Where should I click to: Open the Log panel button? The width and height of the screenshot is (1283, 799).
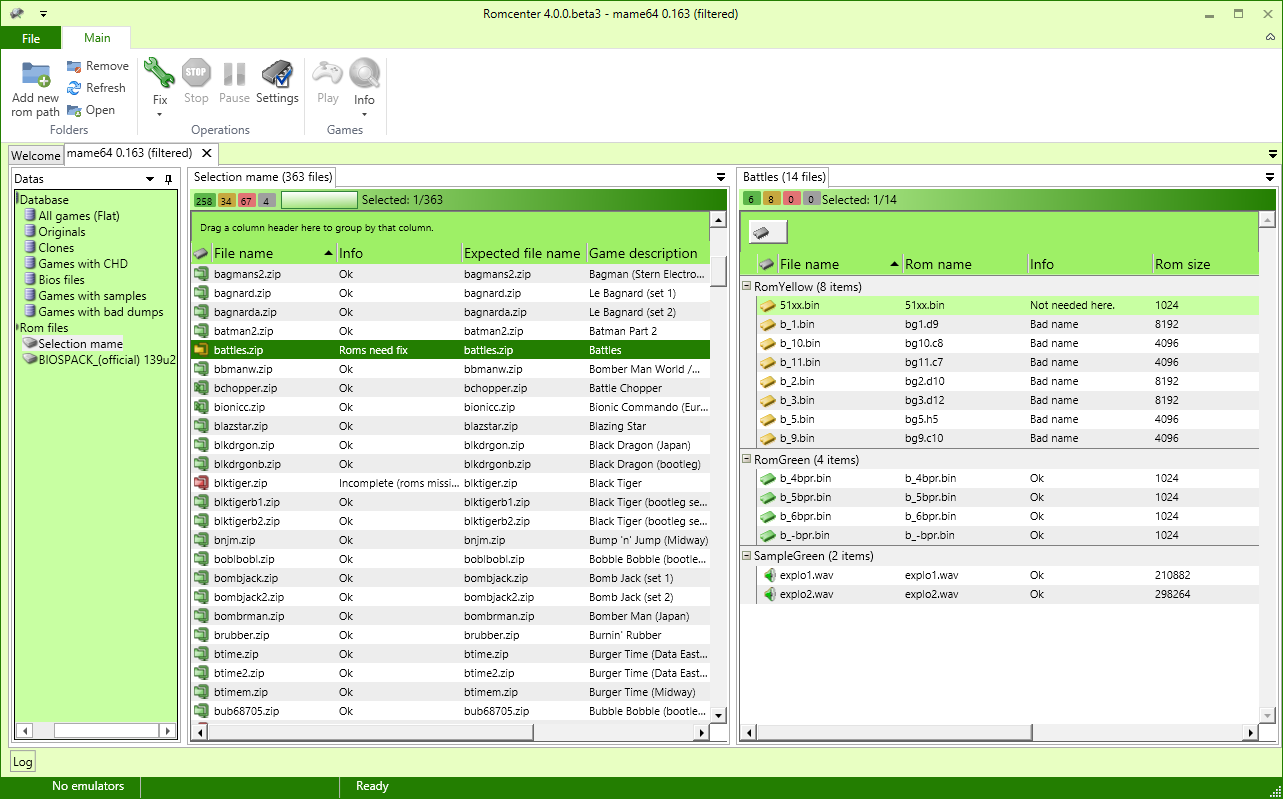click(22, 762)
